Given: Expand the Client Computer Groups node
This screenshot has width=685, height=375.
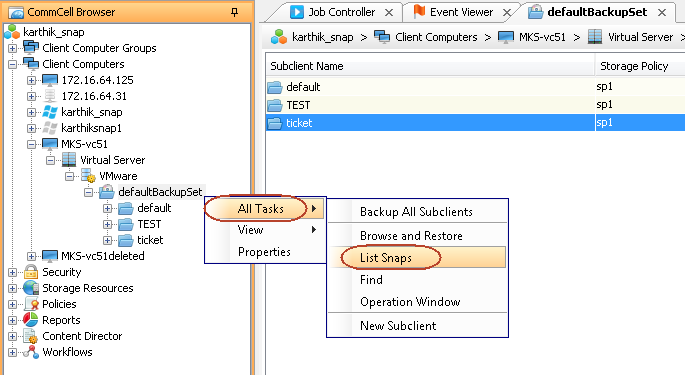Looking at the screenshot, I should coord(12,48).
